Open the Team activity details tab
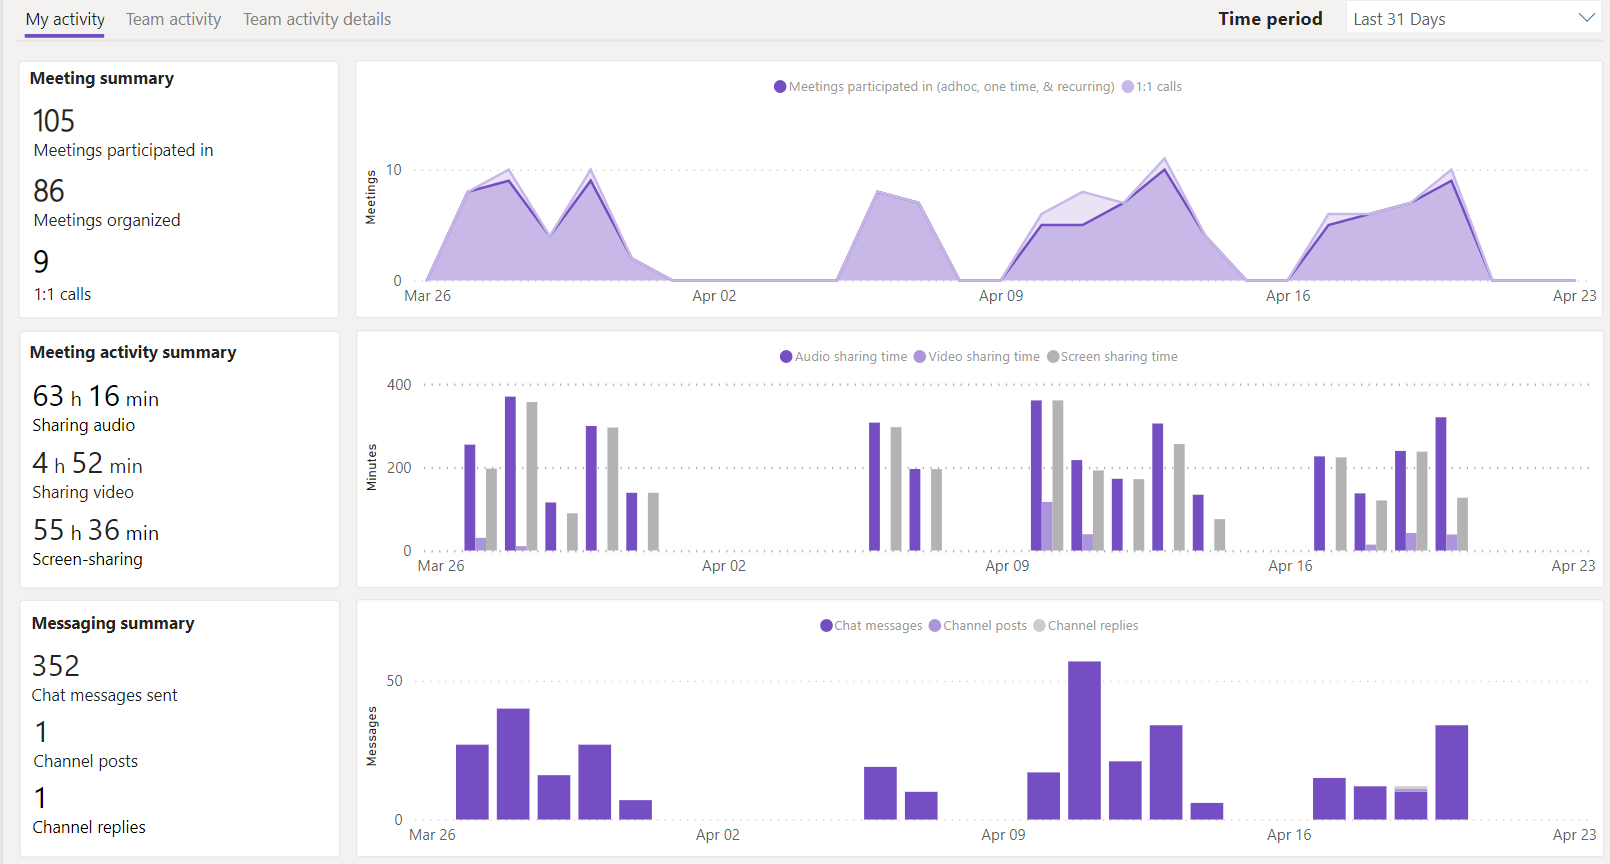Image resolution: width=1610 pixels, height=864 pixels. 317,19
